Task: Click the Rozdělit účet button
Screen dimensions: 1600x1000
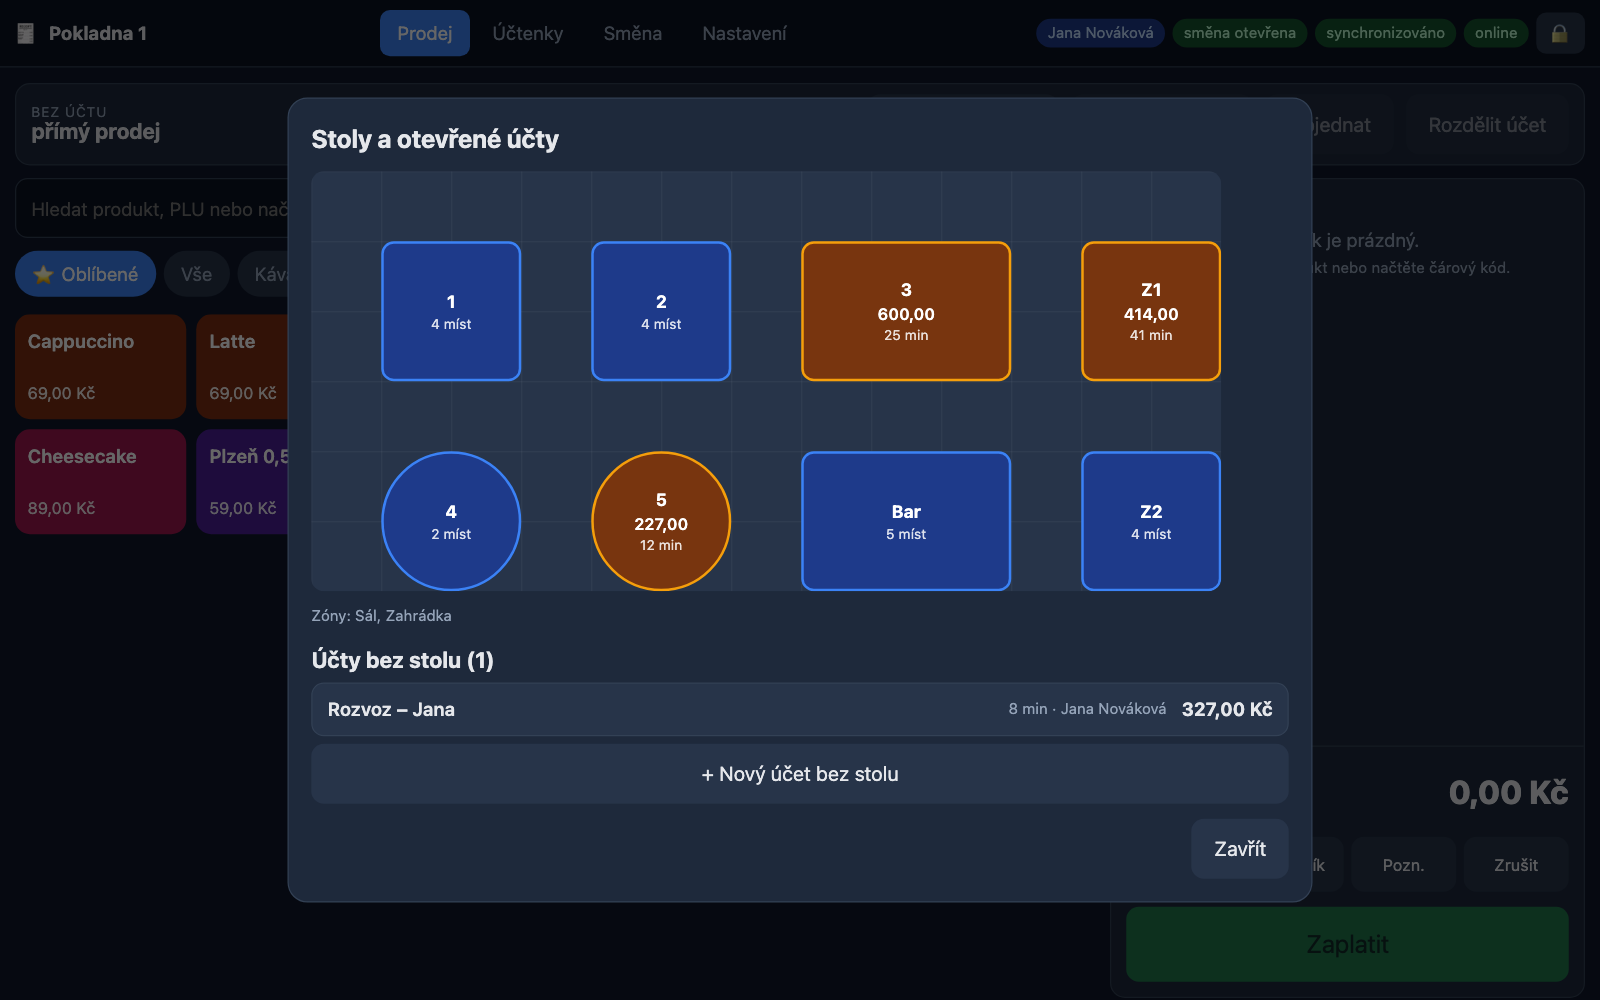Action: point(1487,125)
